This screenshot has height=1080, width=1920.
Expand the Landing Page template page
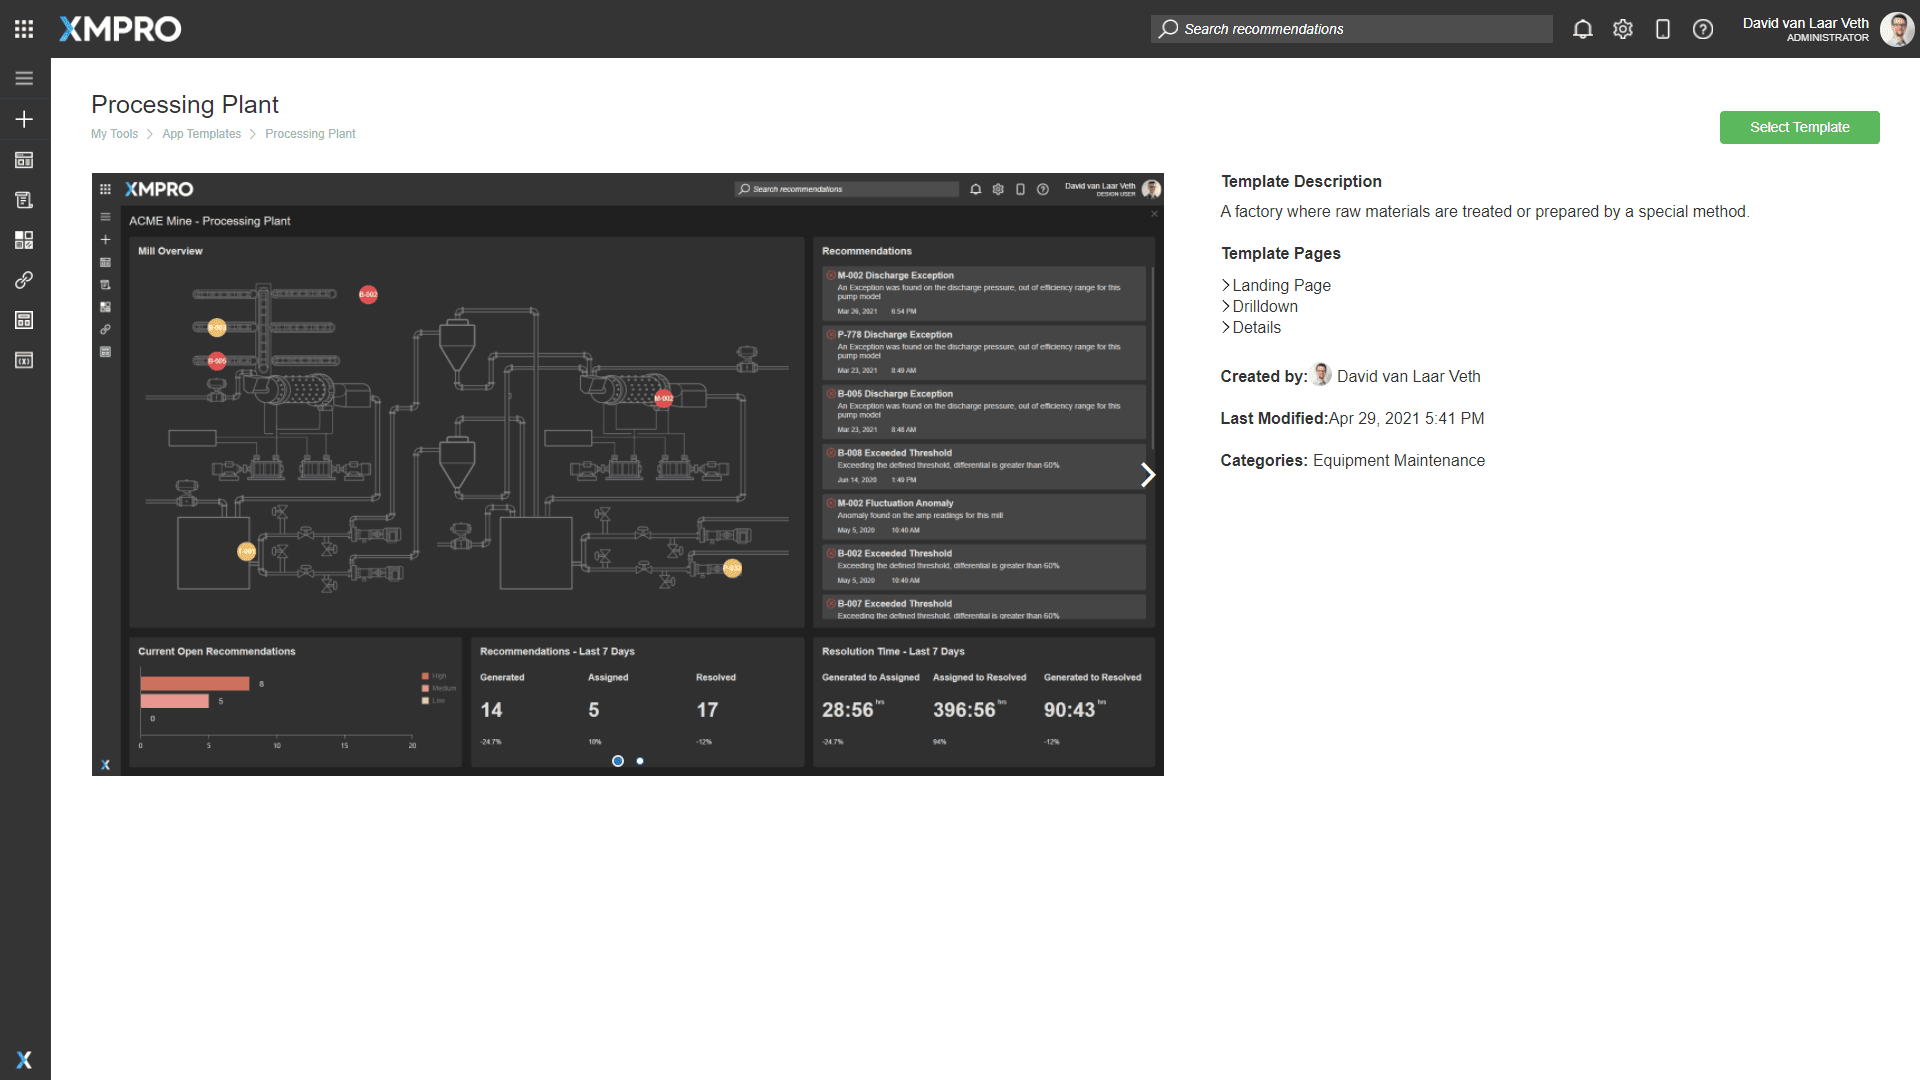tap(1280, 285)
